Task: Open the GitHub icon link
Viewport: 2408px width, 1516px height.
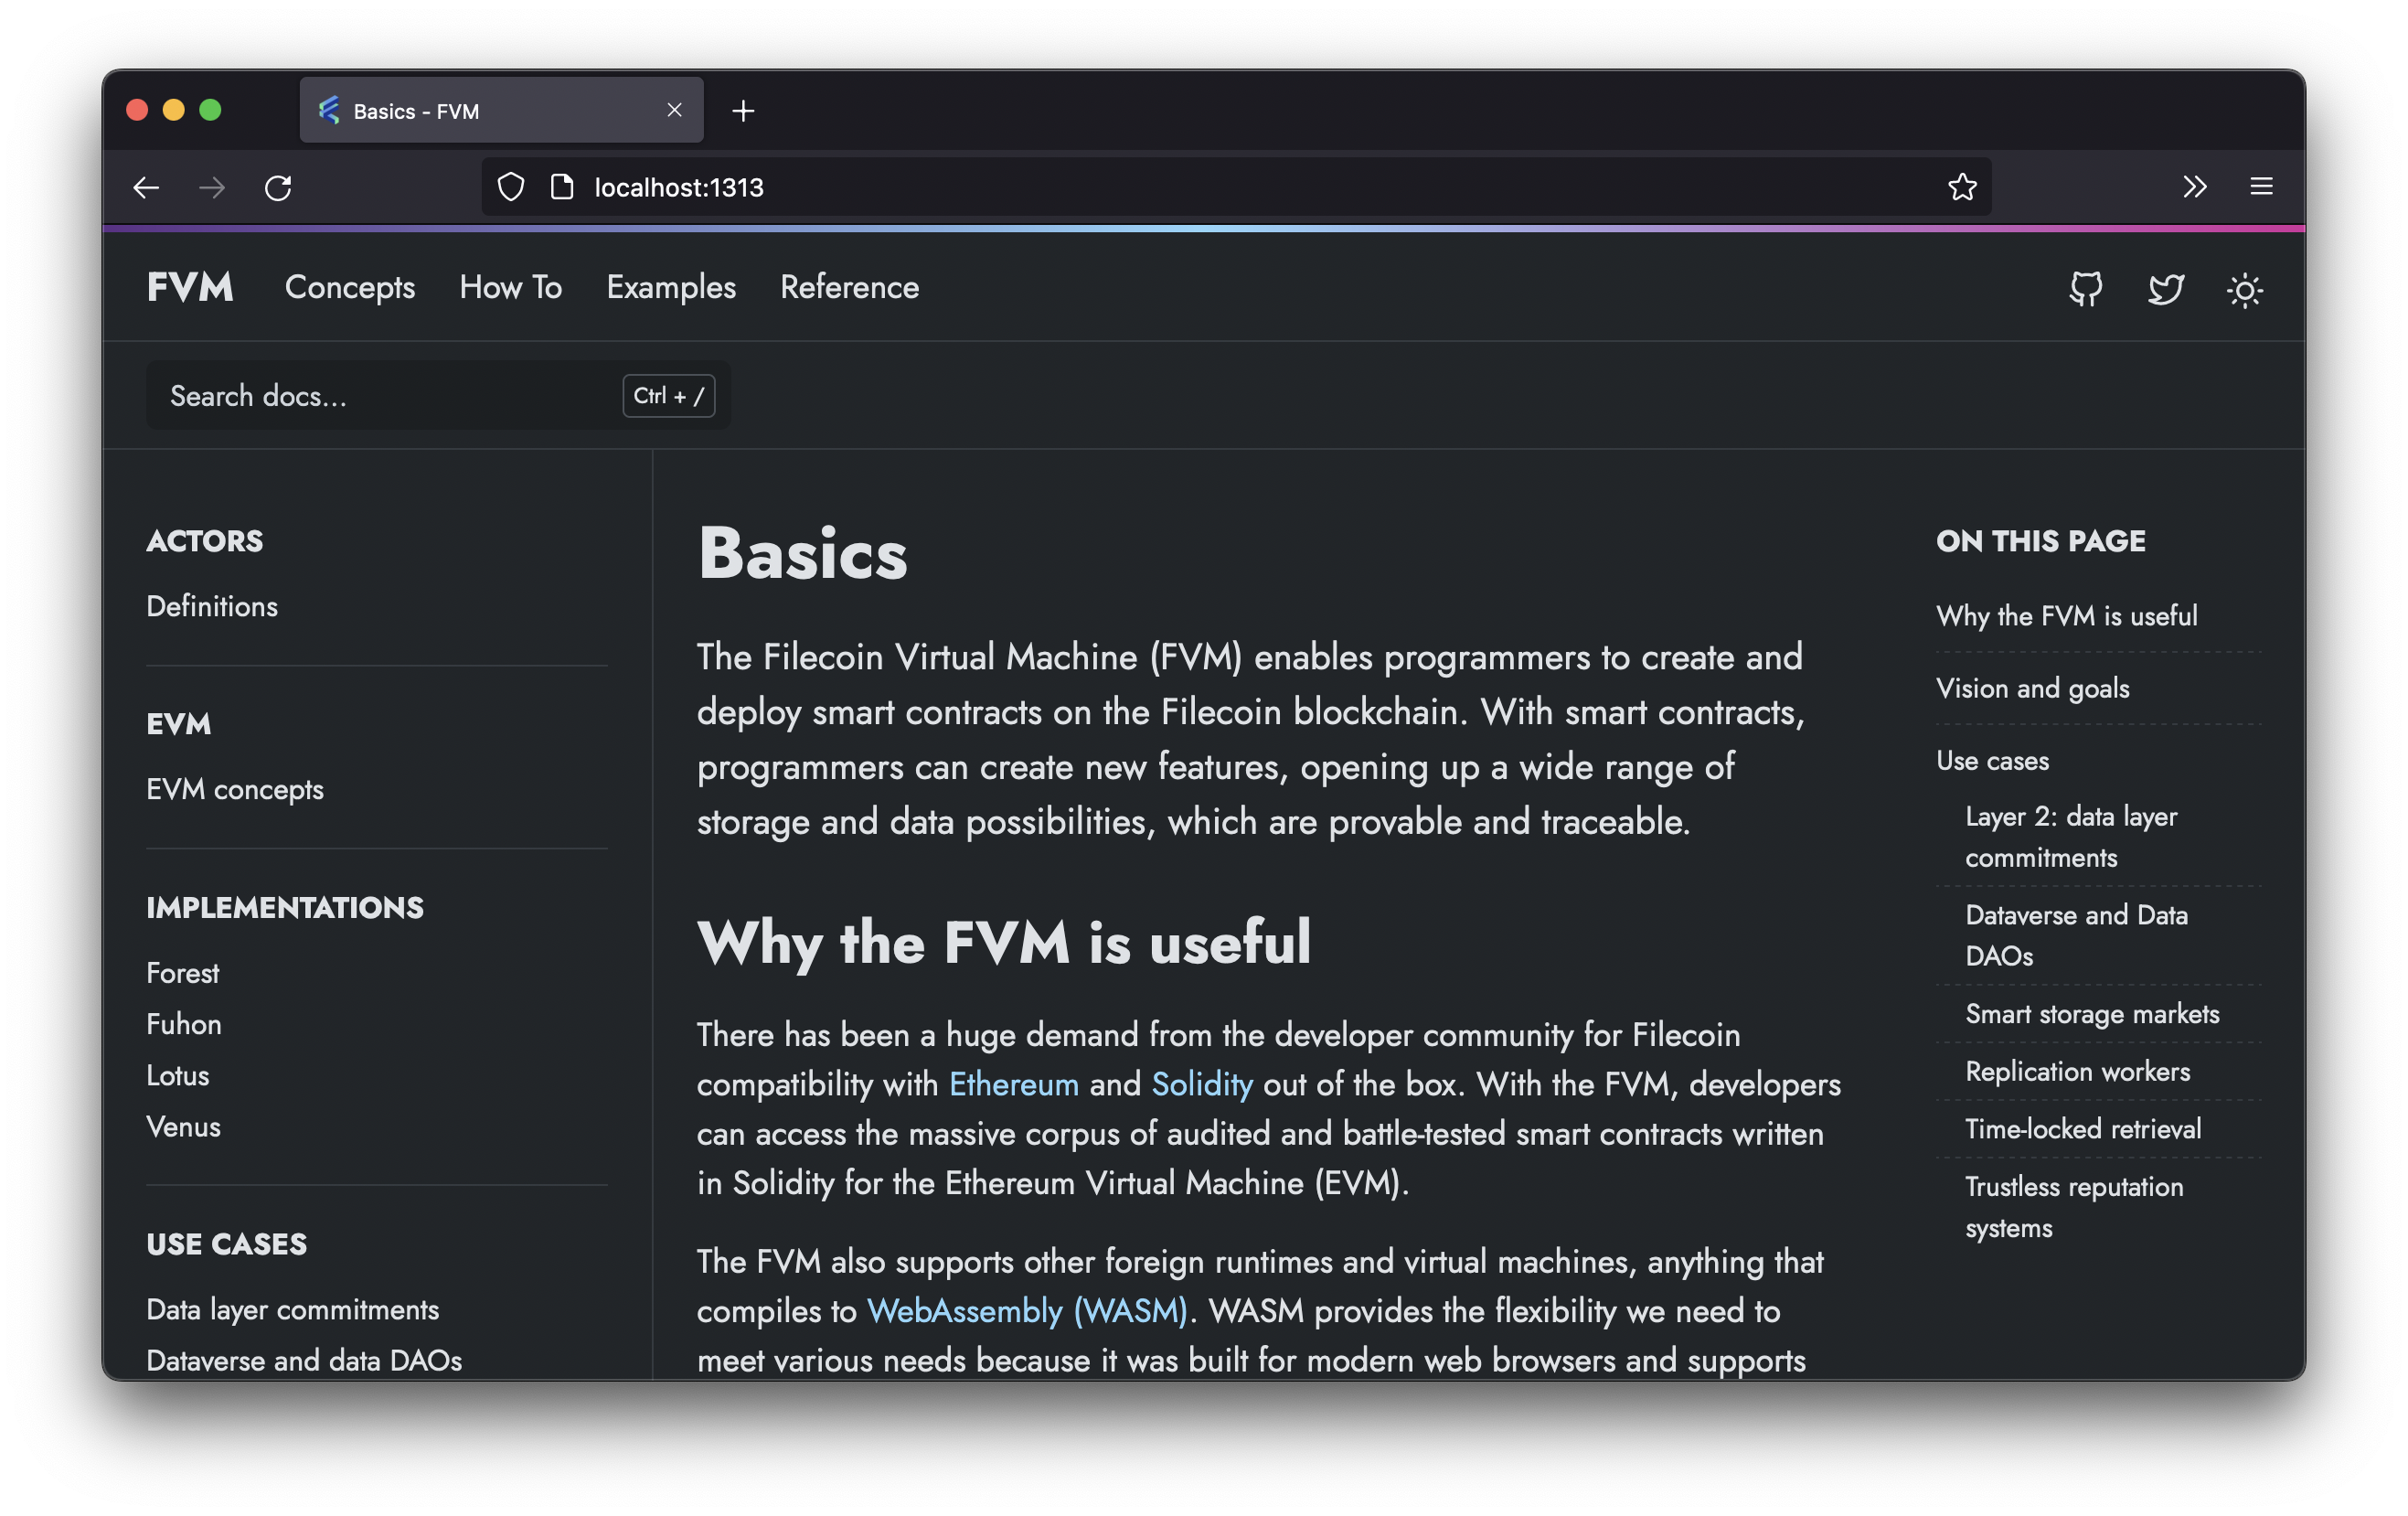Action: point(2085,290)
